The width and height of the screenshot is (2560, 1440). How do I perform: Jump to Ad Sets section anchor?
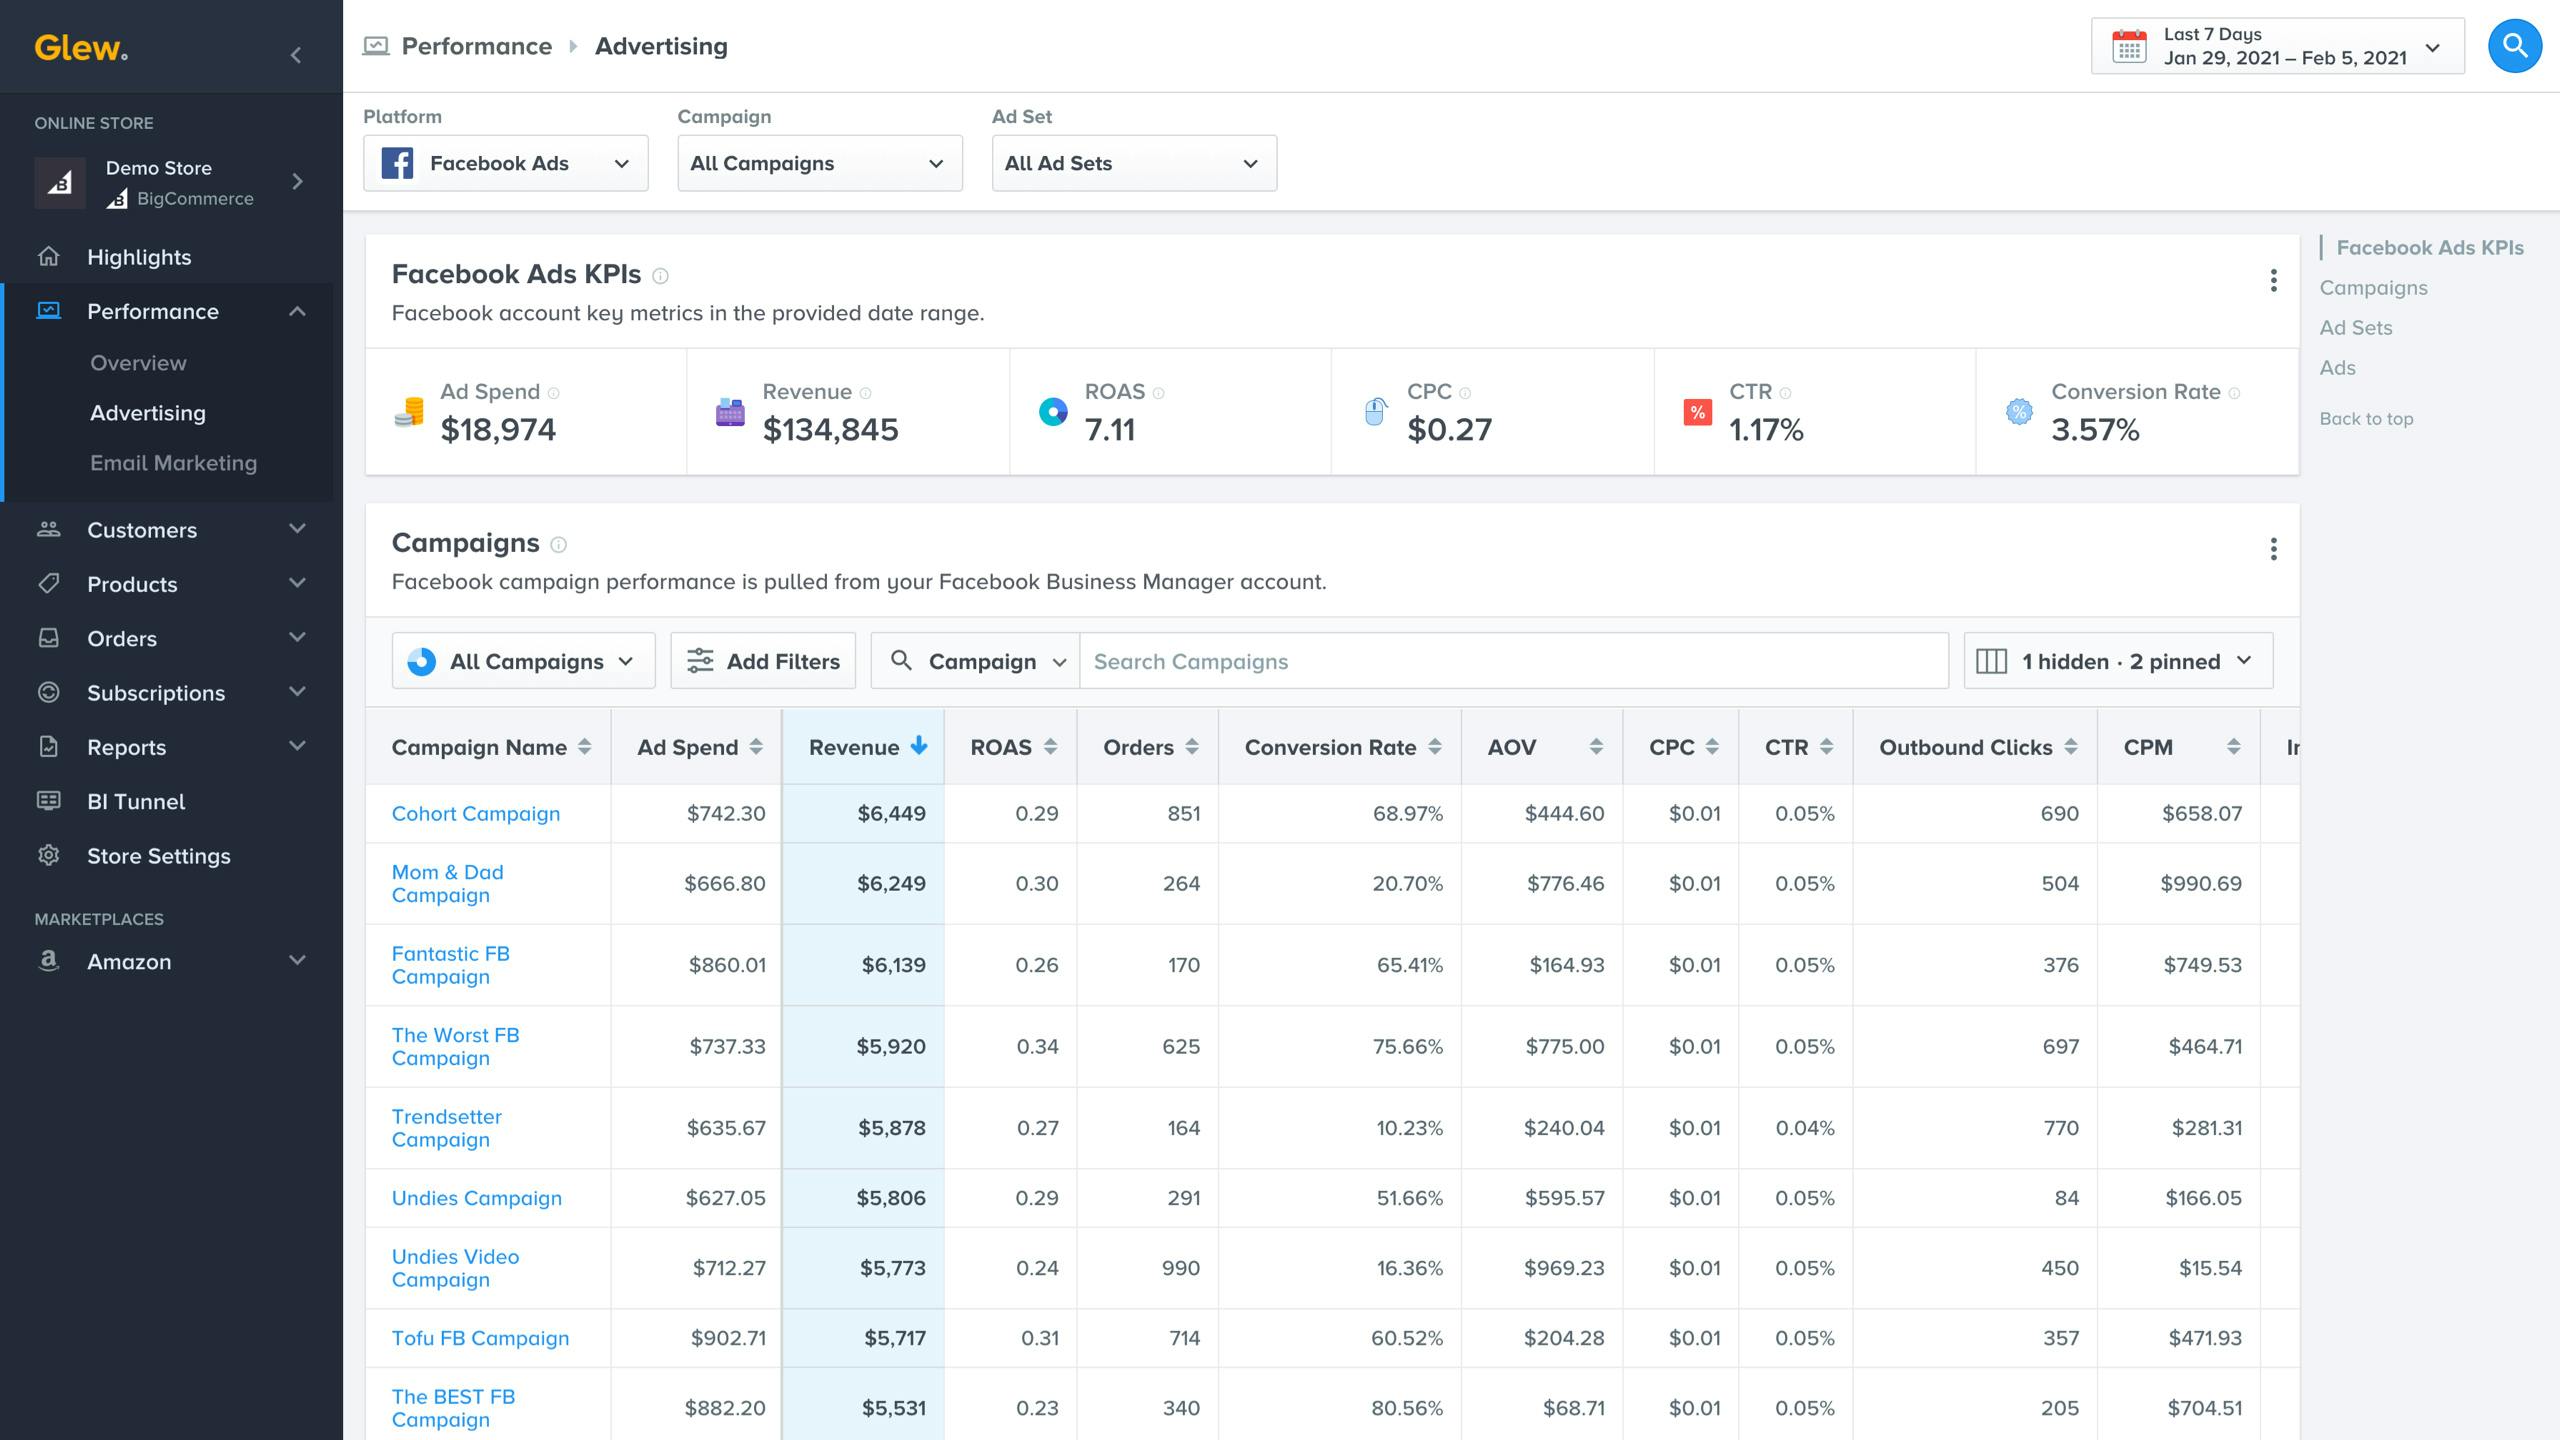[2356, 328]
